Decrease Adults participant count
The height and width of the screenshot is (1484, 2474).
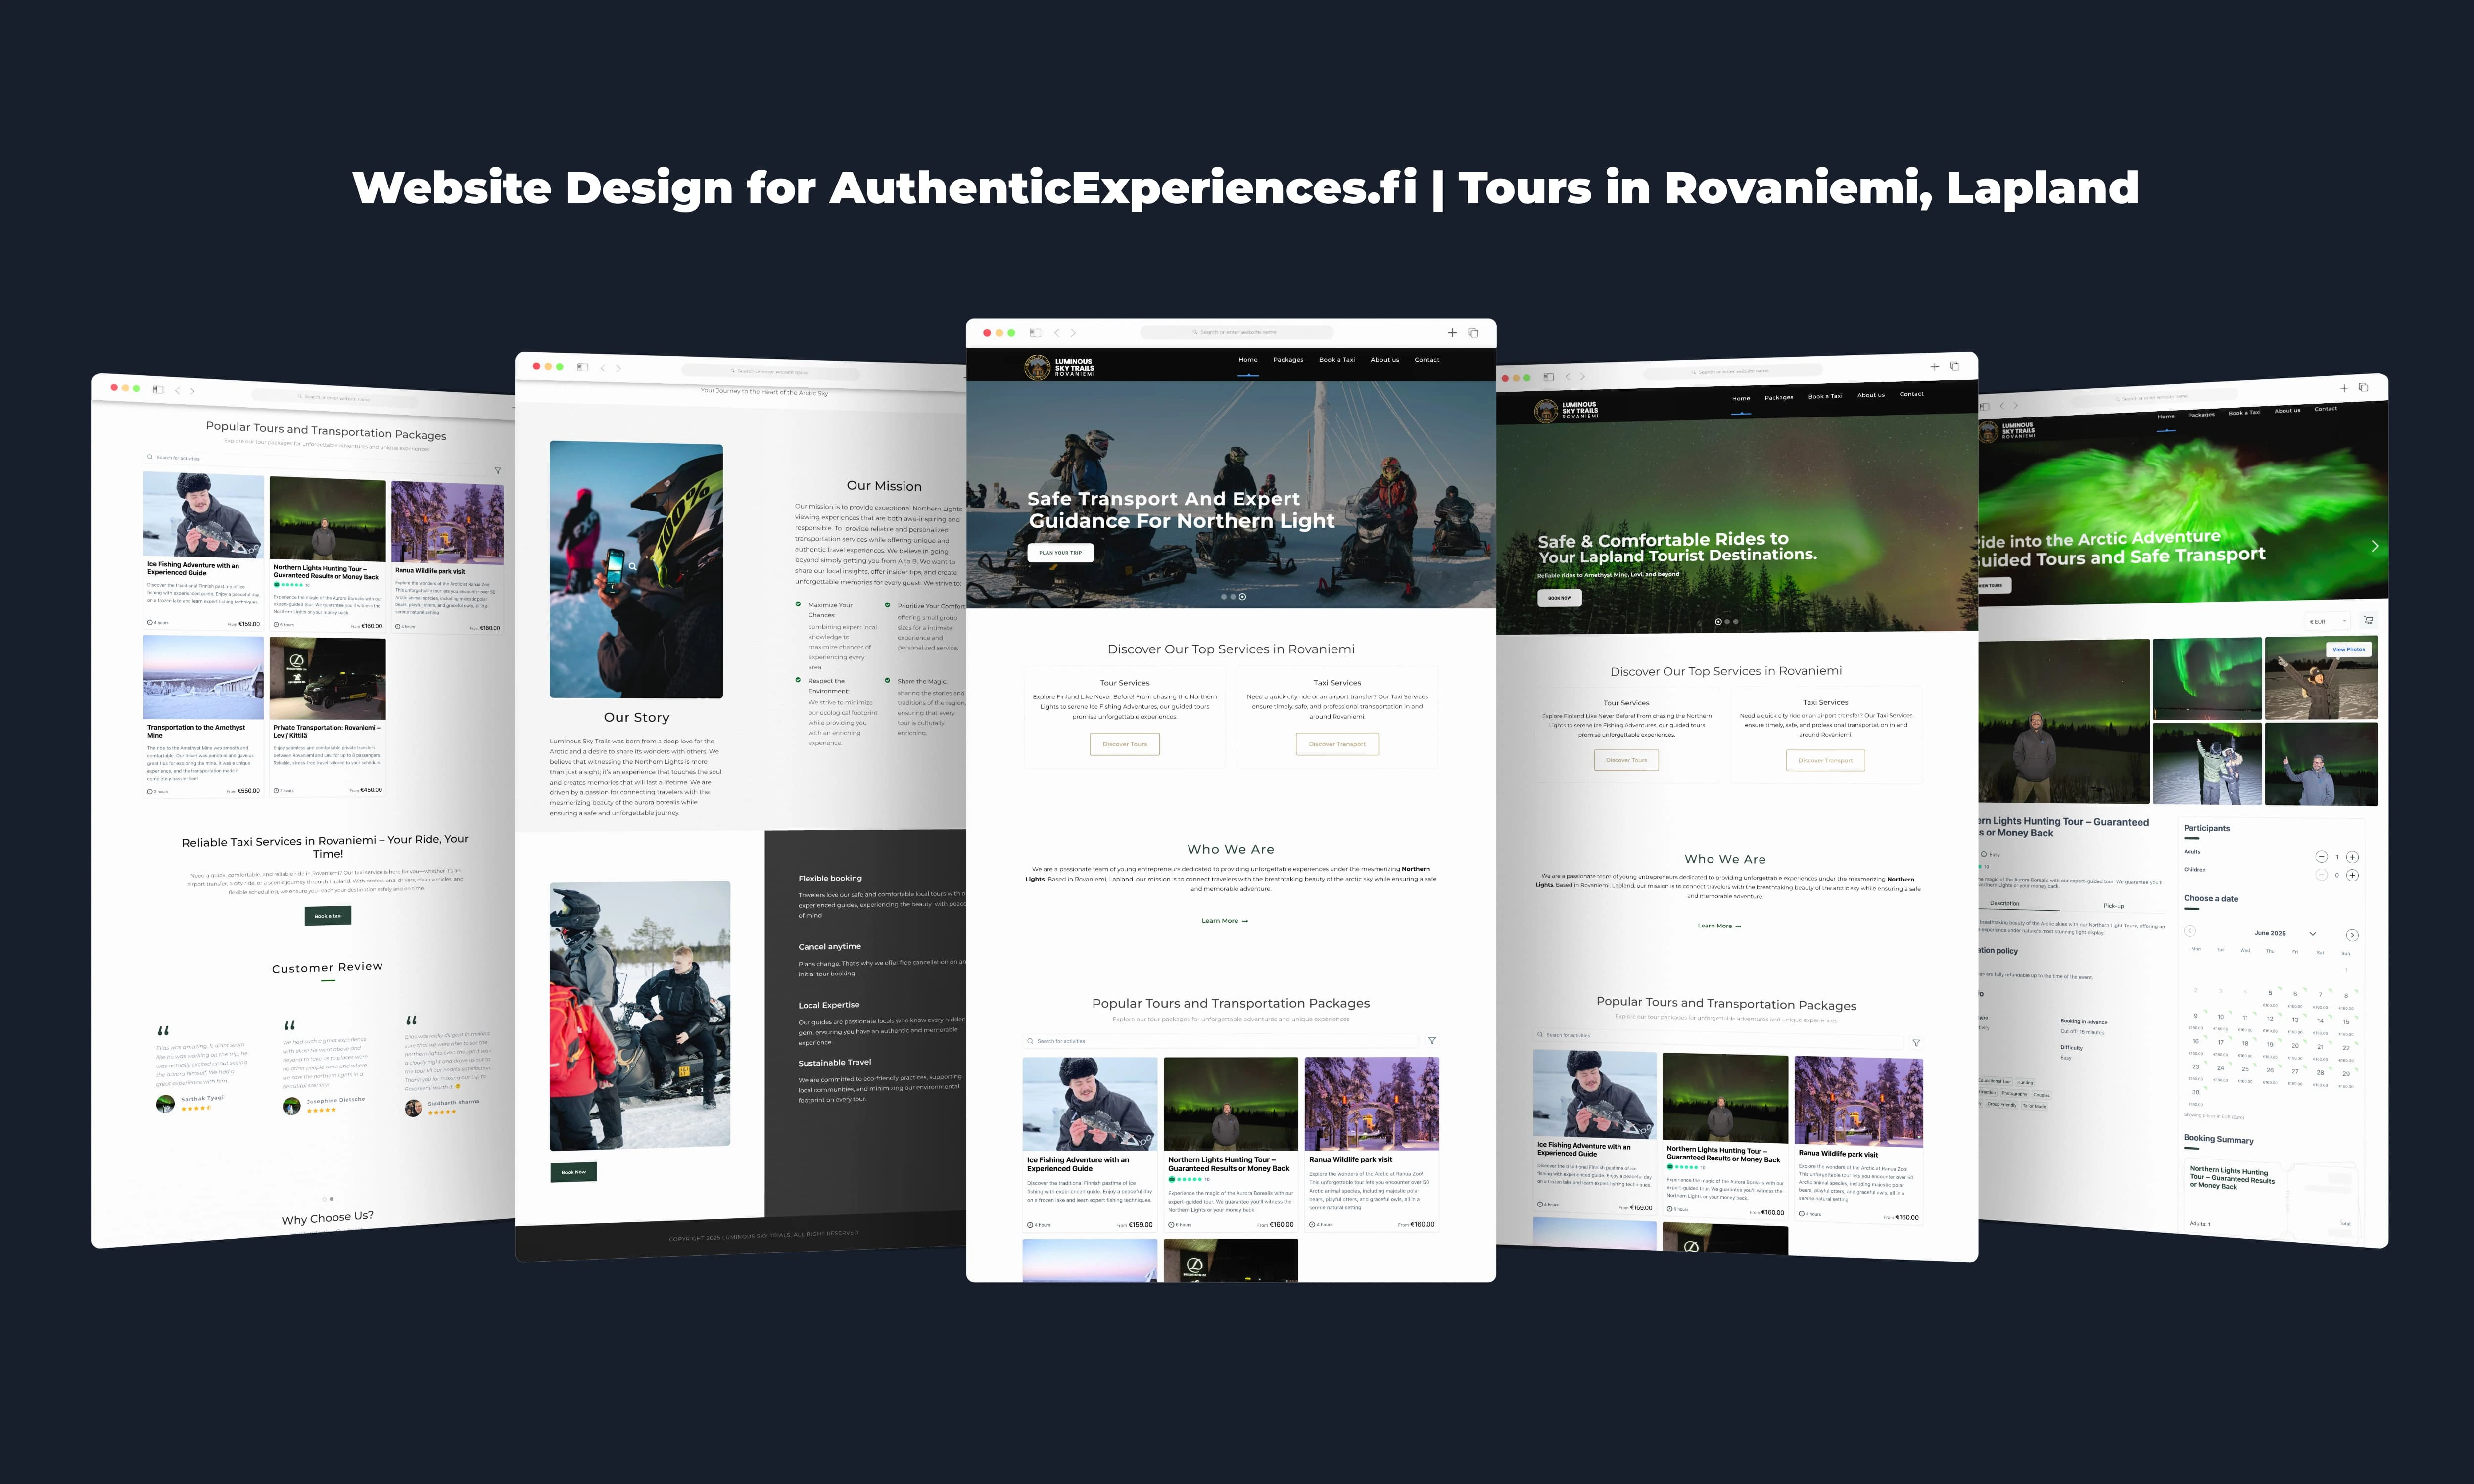(x=2321, y=857)
